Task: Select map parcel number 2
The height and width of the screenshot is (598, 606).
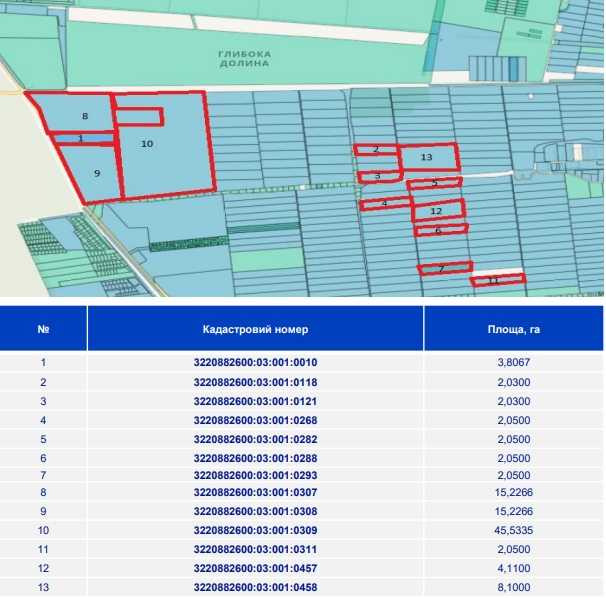Action: [376, 150]
